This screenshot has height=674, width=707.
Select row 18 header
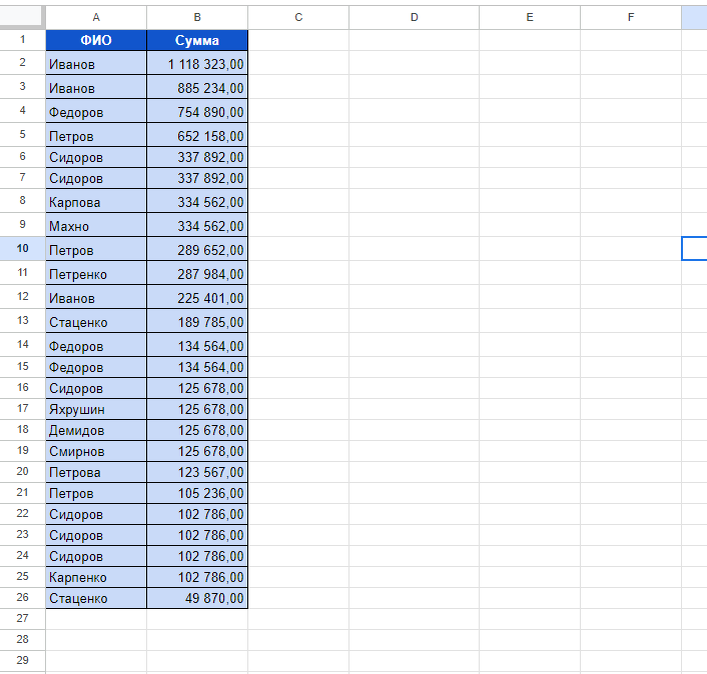pyautogui.click(x=23, y=430)
